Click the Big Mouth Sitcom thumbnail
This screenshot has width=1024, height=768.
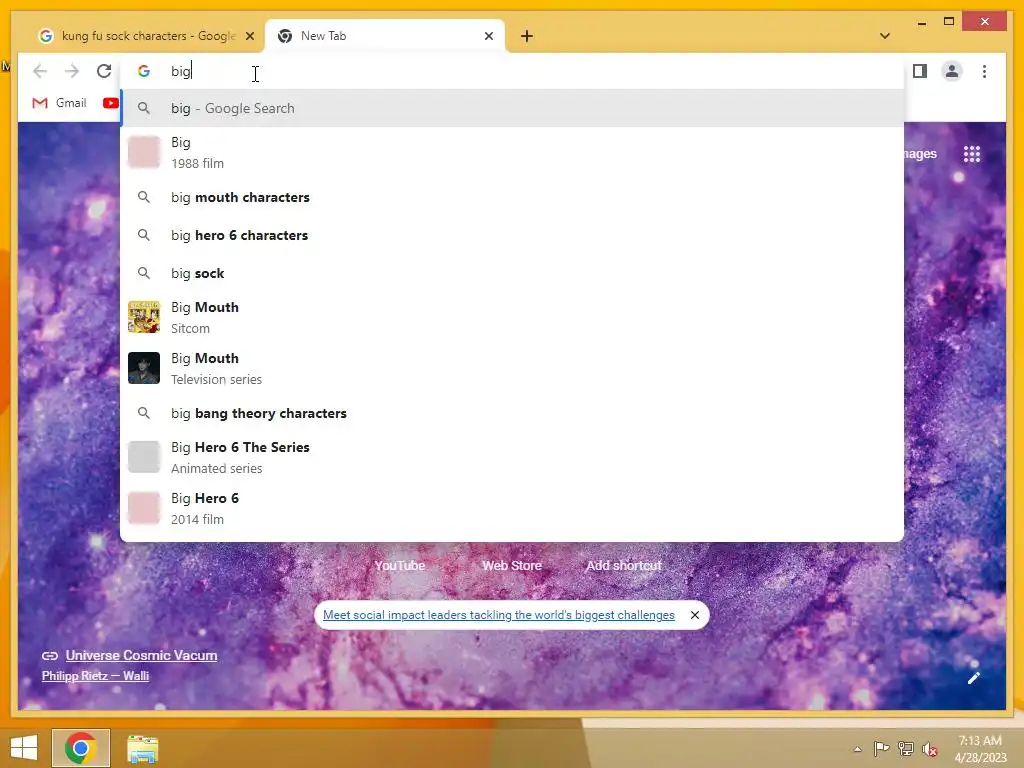[144, 317]
